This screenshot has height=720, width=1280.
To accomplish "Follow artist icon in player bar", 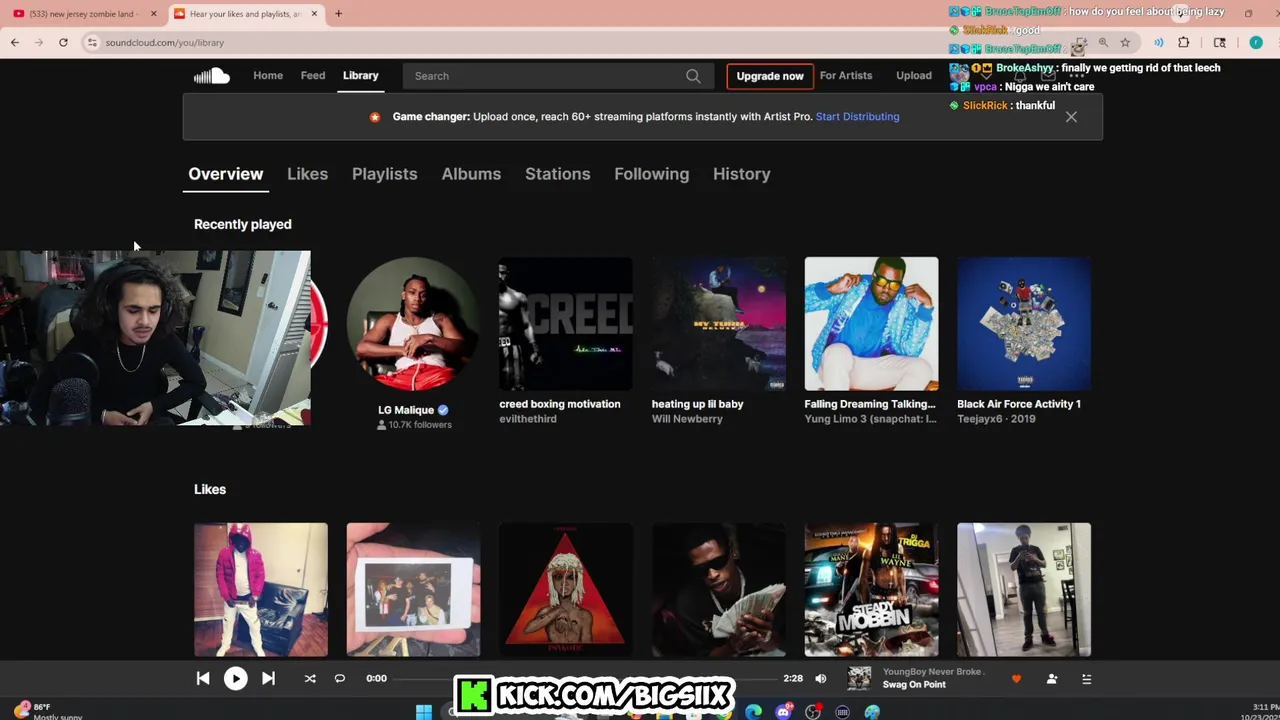I will (x=1051, y=679).
